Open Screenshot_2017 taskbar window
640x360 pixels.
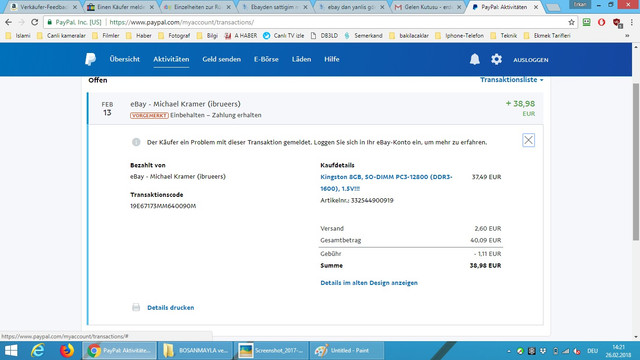tap(272, 351)
